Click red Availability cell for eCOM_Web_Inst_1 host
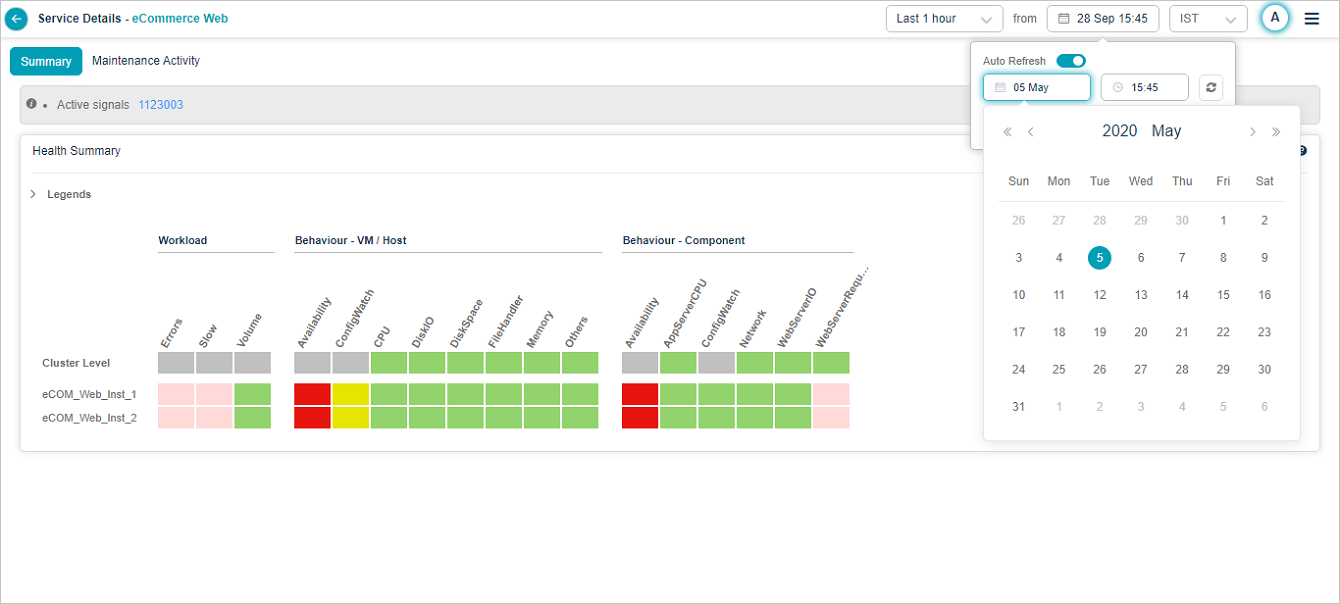This screenshot has height=604, width=1340. [312, 394]
